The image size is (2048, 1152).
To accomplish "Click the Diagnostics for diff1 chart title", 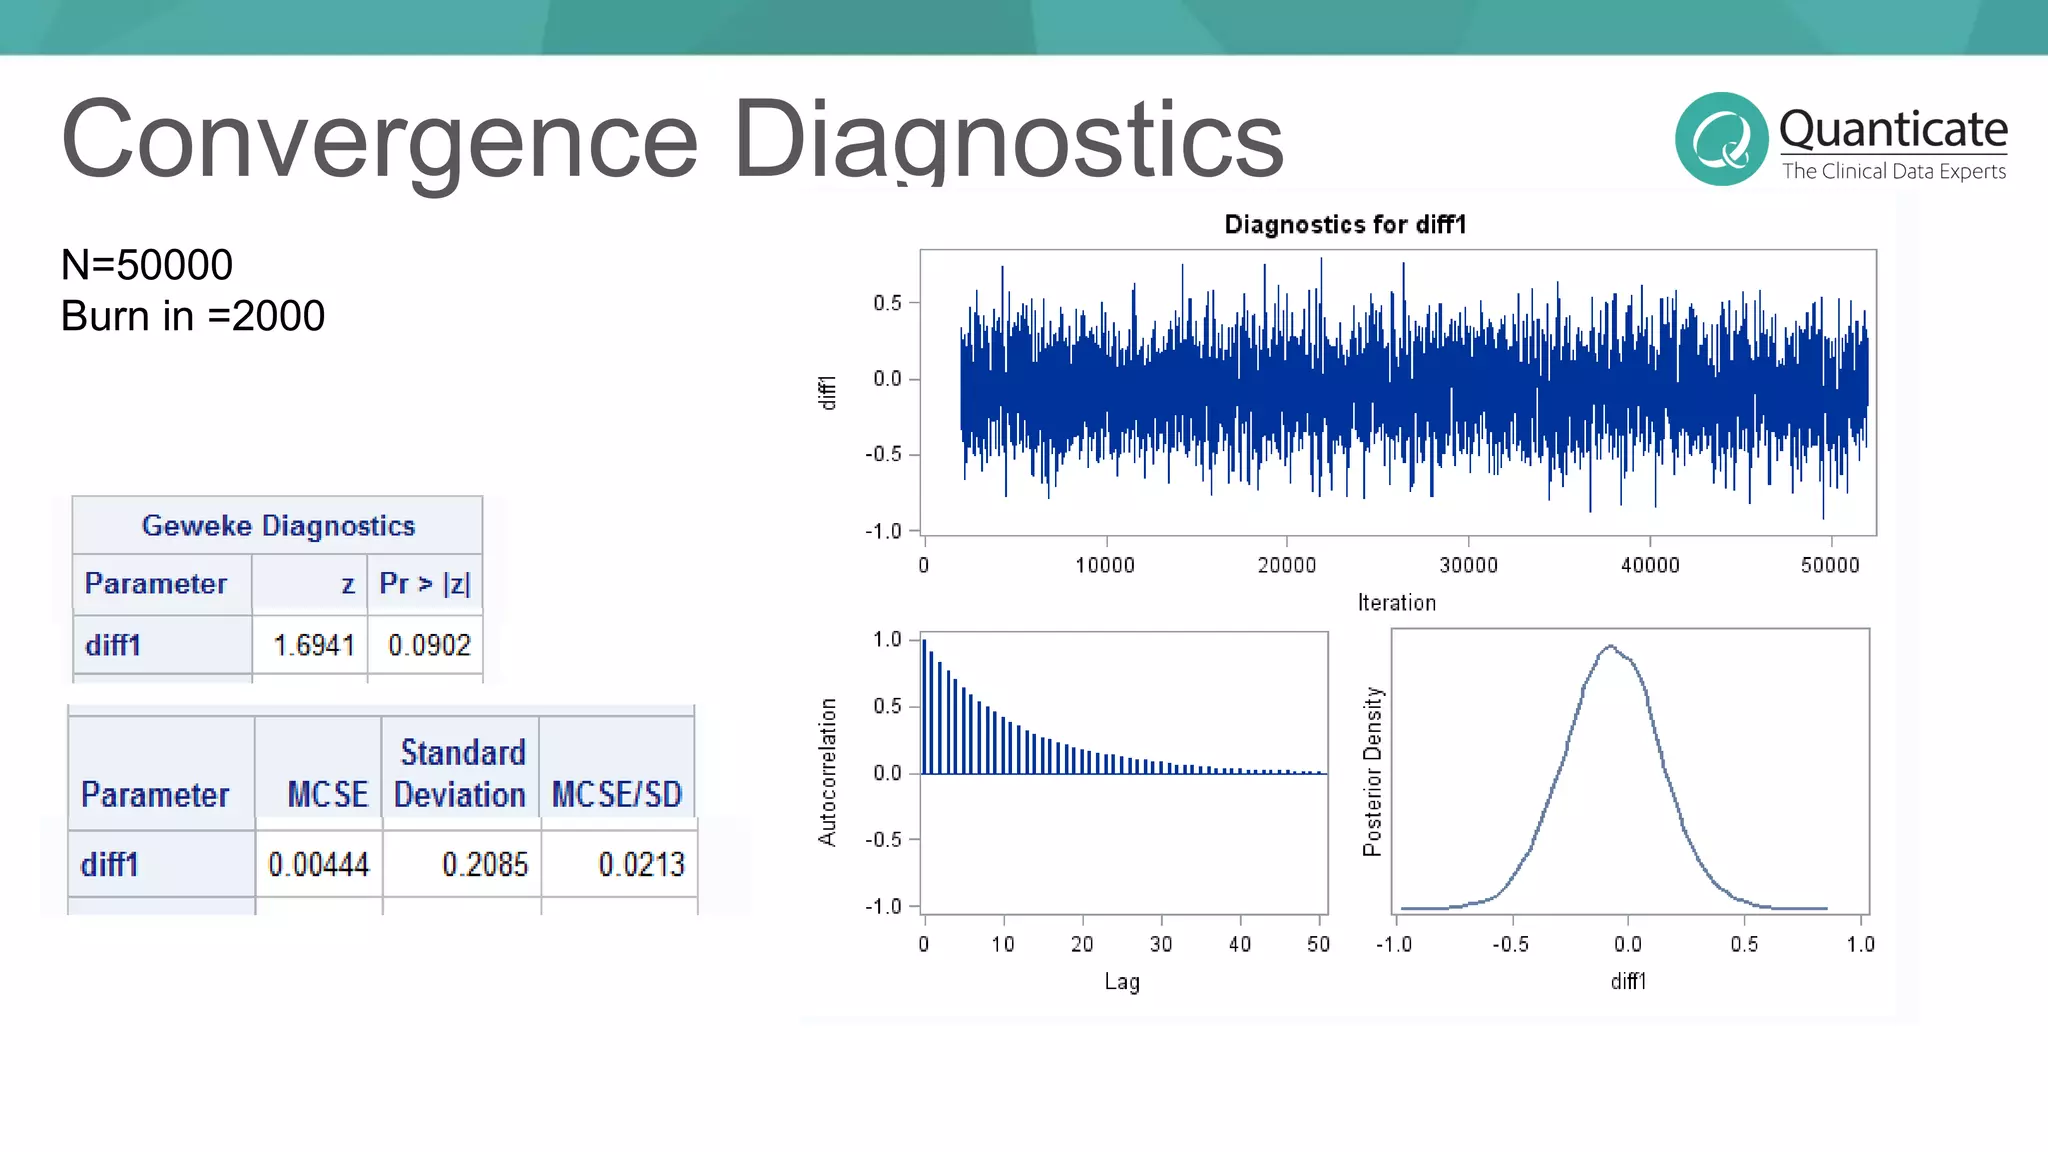I will coord(1345,224).
